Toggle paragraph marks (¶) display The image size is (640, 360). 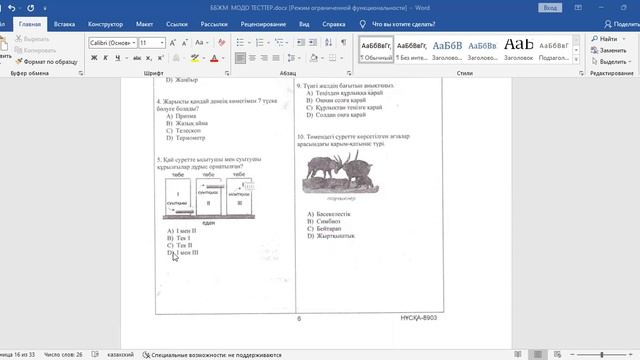click(x=344, y=42)
